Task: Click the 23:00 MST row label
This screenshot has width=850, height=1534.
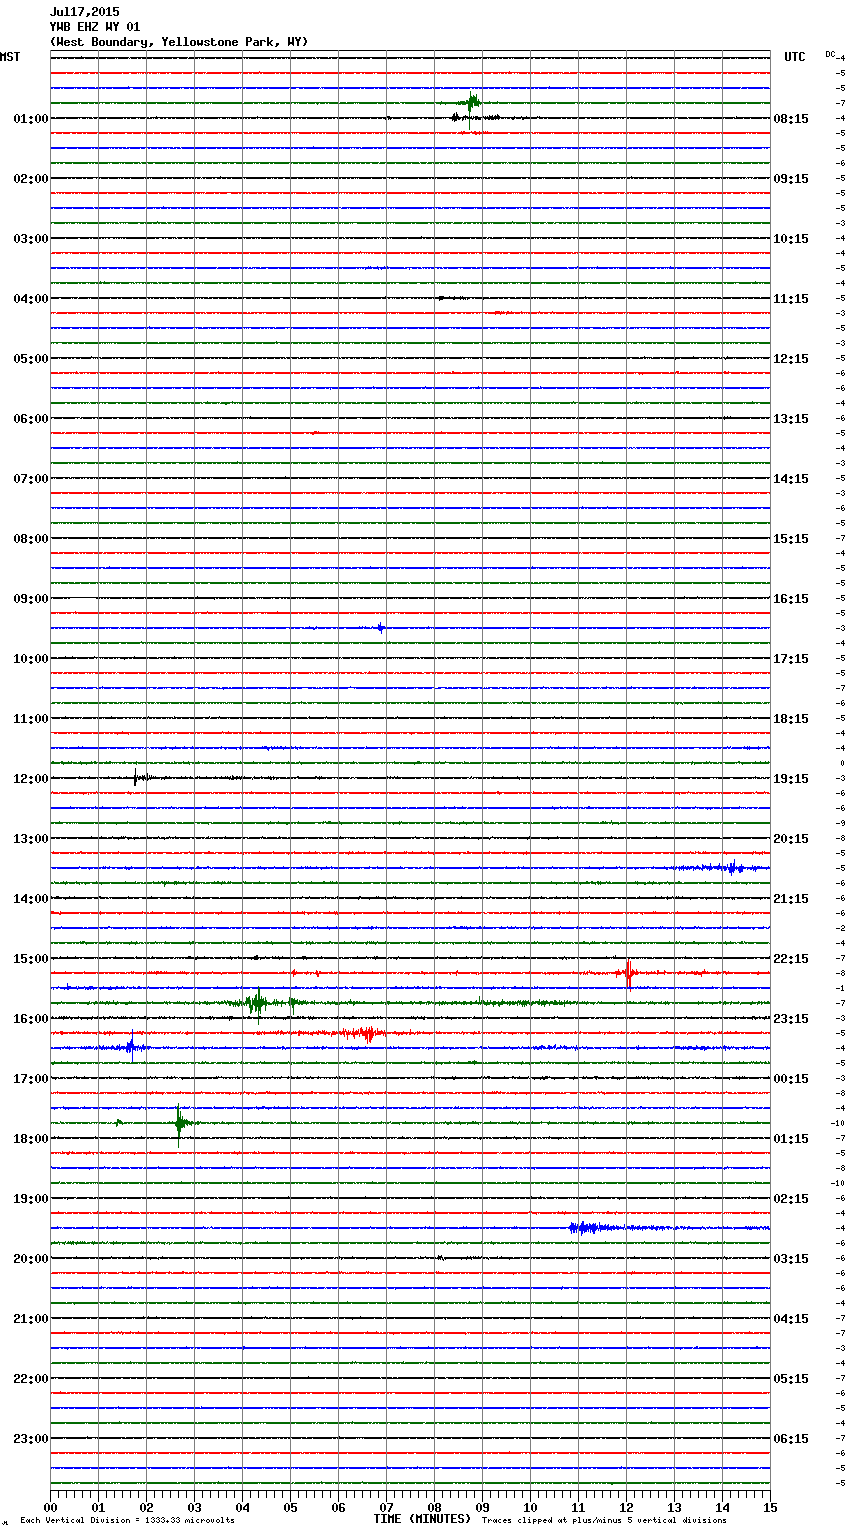Action: [x=31, y=1439]
